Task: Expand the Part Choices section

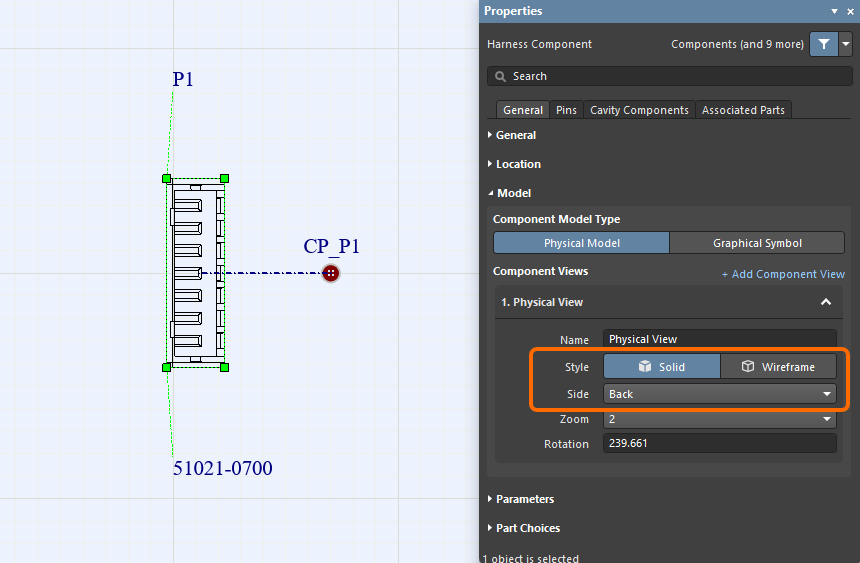Action: tap(524, 528)
